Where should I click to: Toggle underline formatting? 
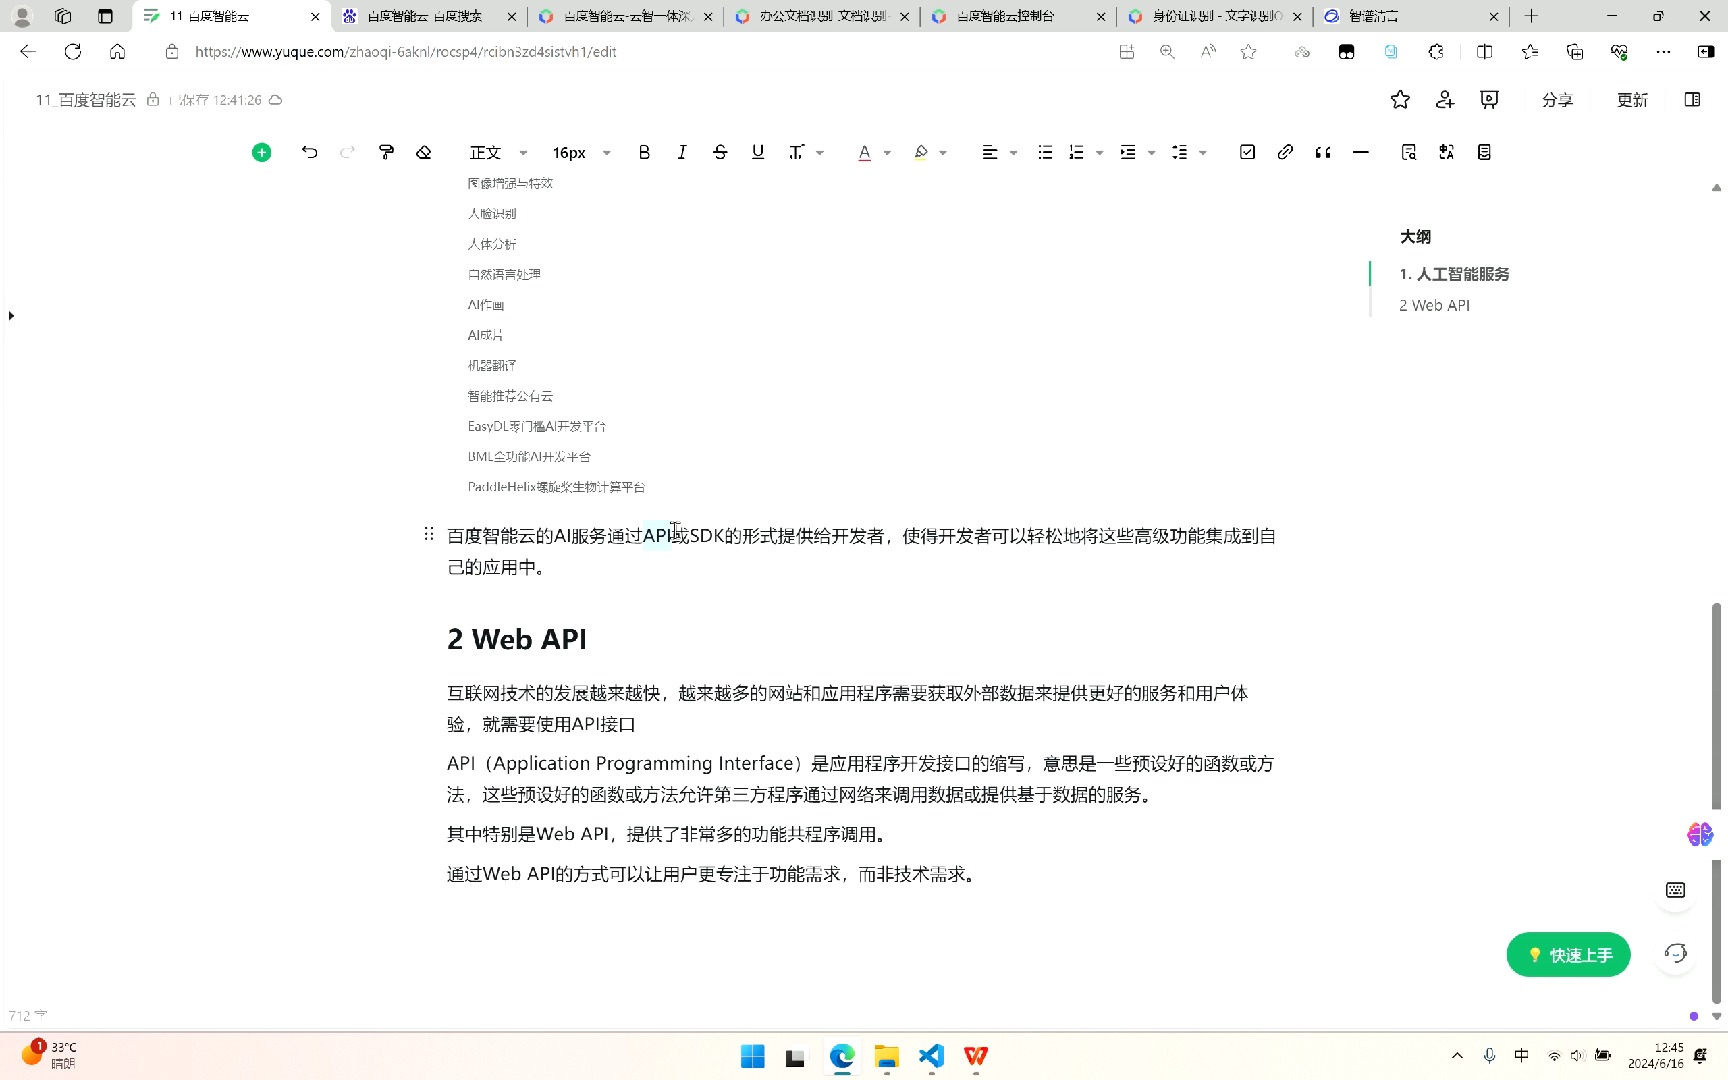point(758,152)
